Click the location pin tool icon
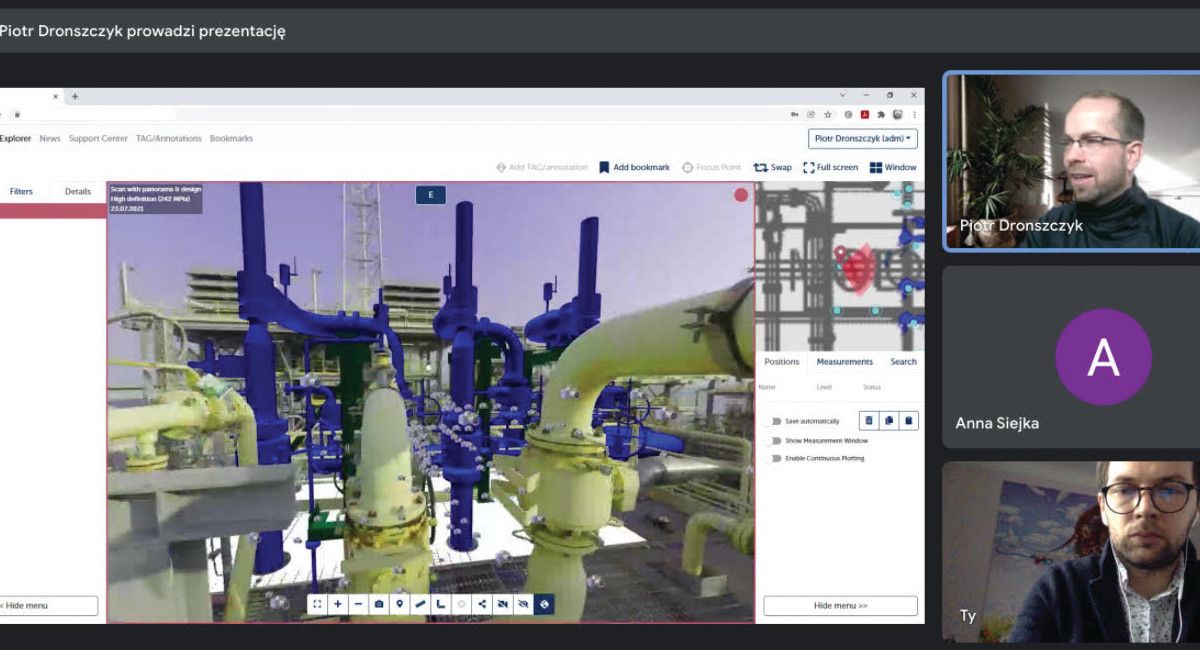 pos(400,604)
